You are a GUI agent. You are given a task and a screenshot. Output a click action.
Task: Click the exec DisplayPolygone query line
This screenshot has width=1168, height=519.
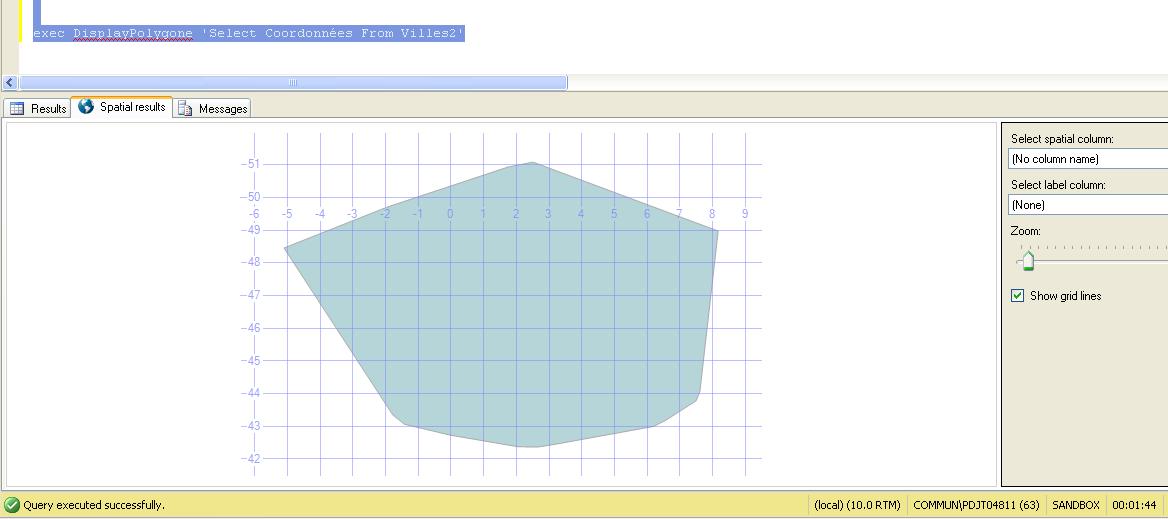coord(248,34)
